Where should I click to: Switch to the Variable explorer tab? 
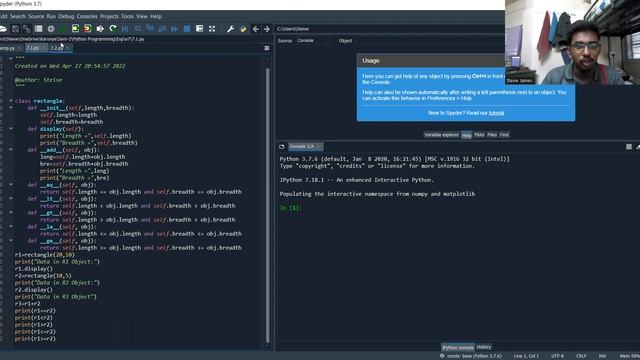tap(441, 135)
